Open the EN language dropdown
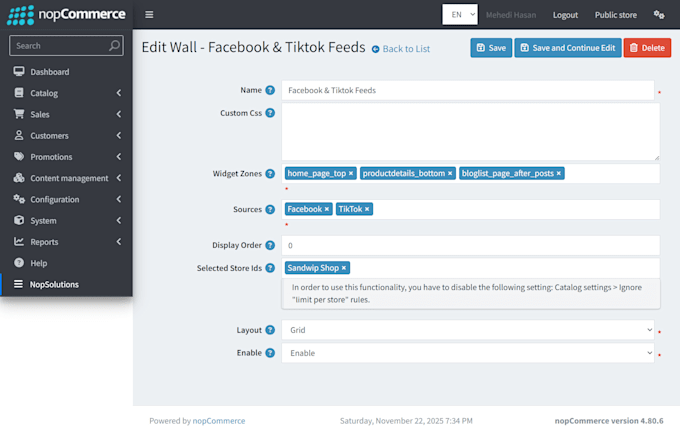Screen dimensions: 680x436 [460, 15]
